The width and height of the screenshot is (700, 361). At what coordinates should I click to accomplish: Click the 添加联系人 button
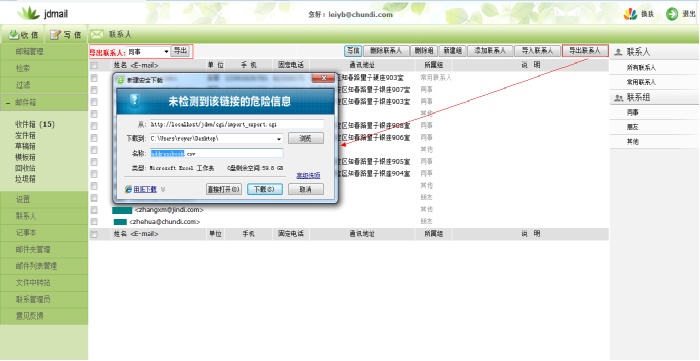pos(490,51)
